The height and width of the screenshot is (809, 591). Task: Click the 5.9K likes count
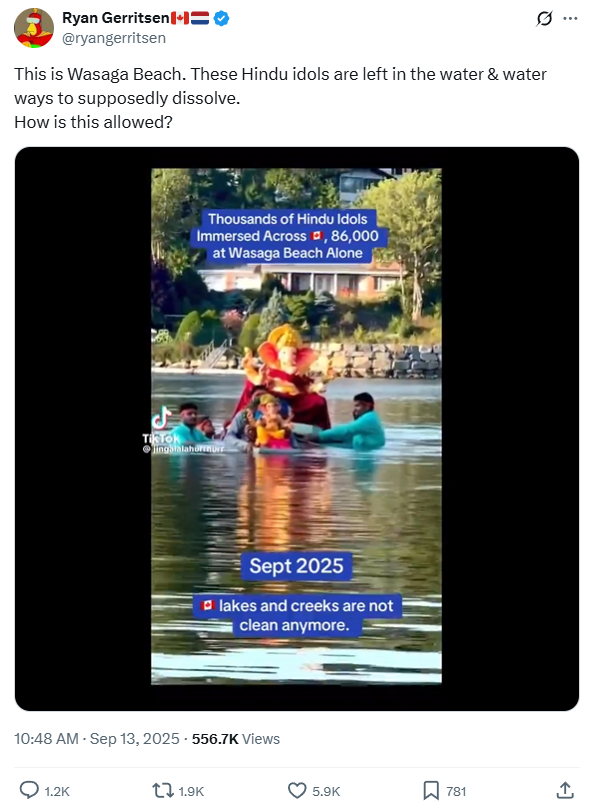coord(326,791)
